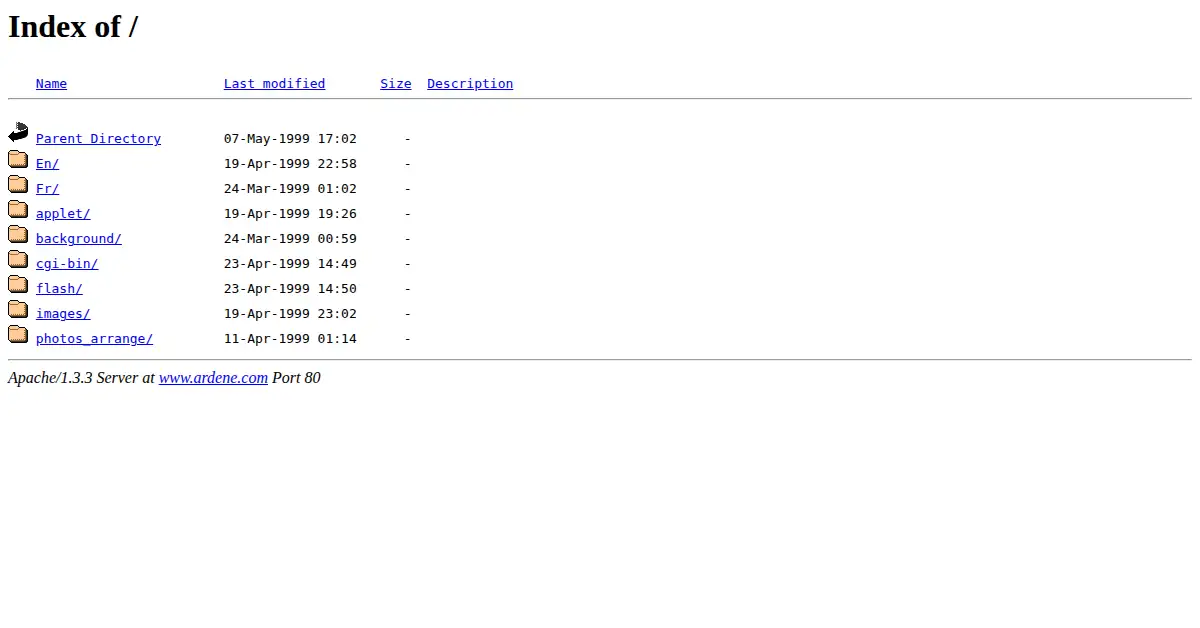Click the folder icon beside En/
Screen dimensions: 1200x628
point(18,159)
